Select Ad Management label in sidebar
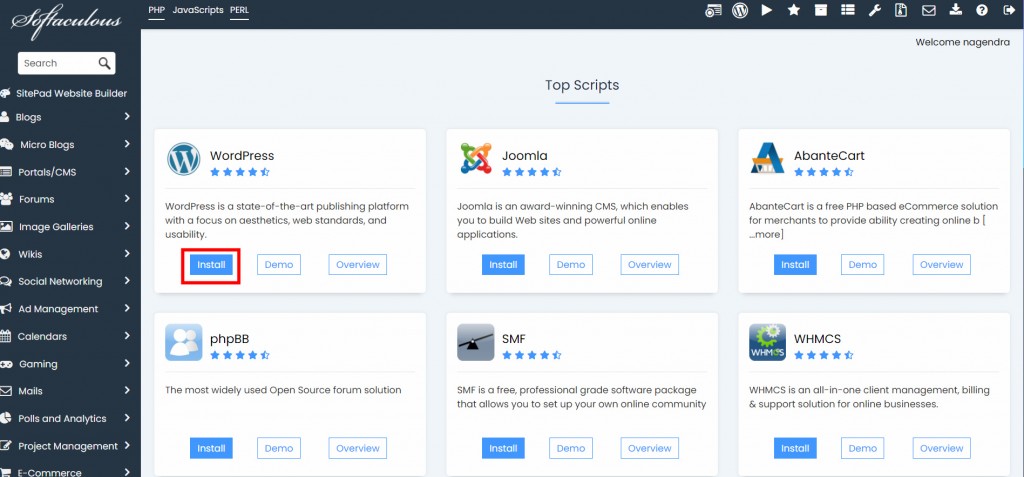Image resolution: width=1024 pixels, height=477 pixels. (x=58, y=309)
